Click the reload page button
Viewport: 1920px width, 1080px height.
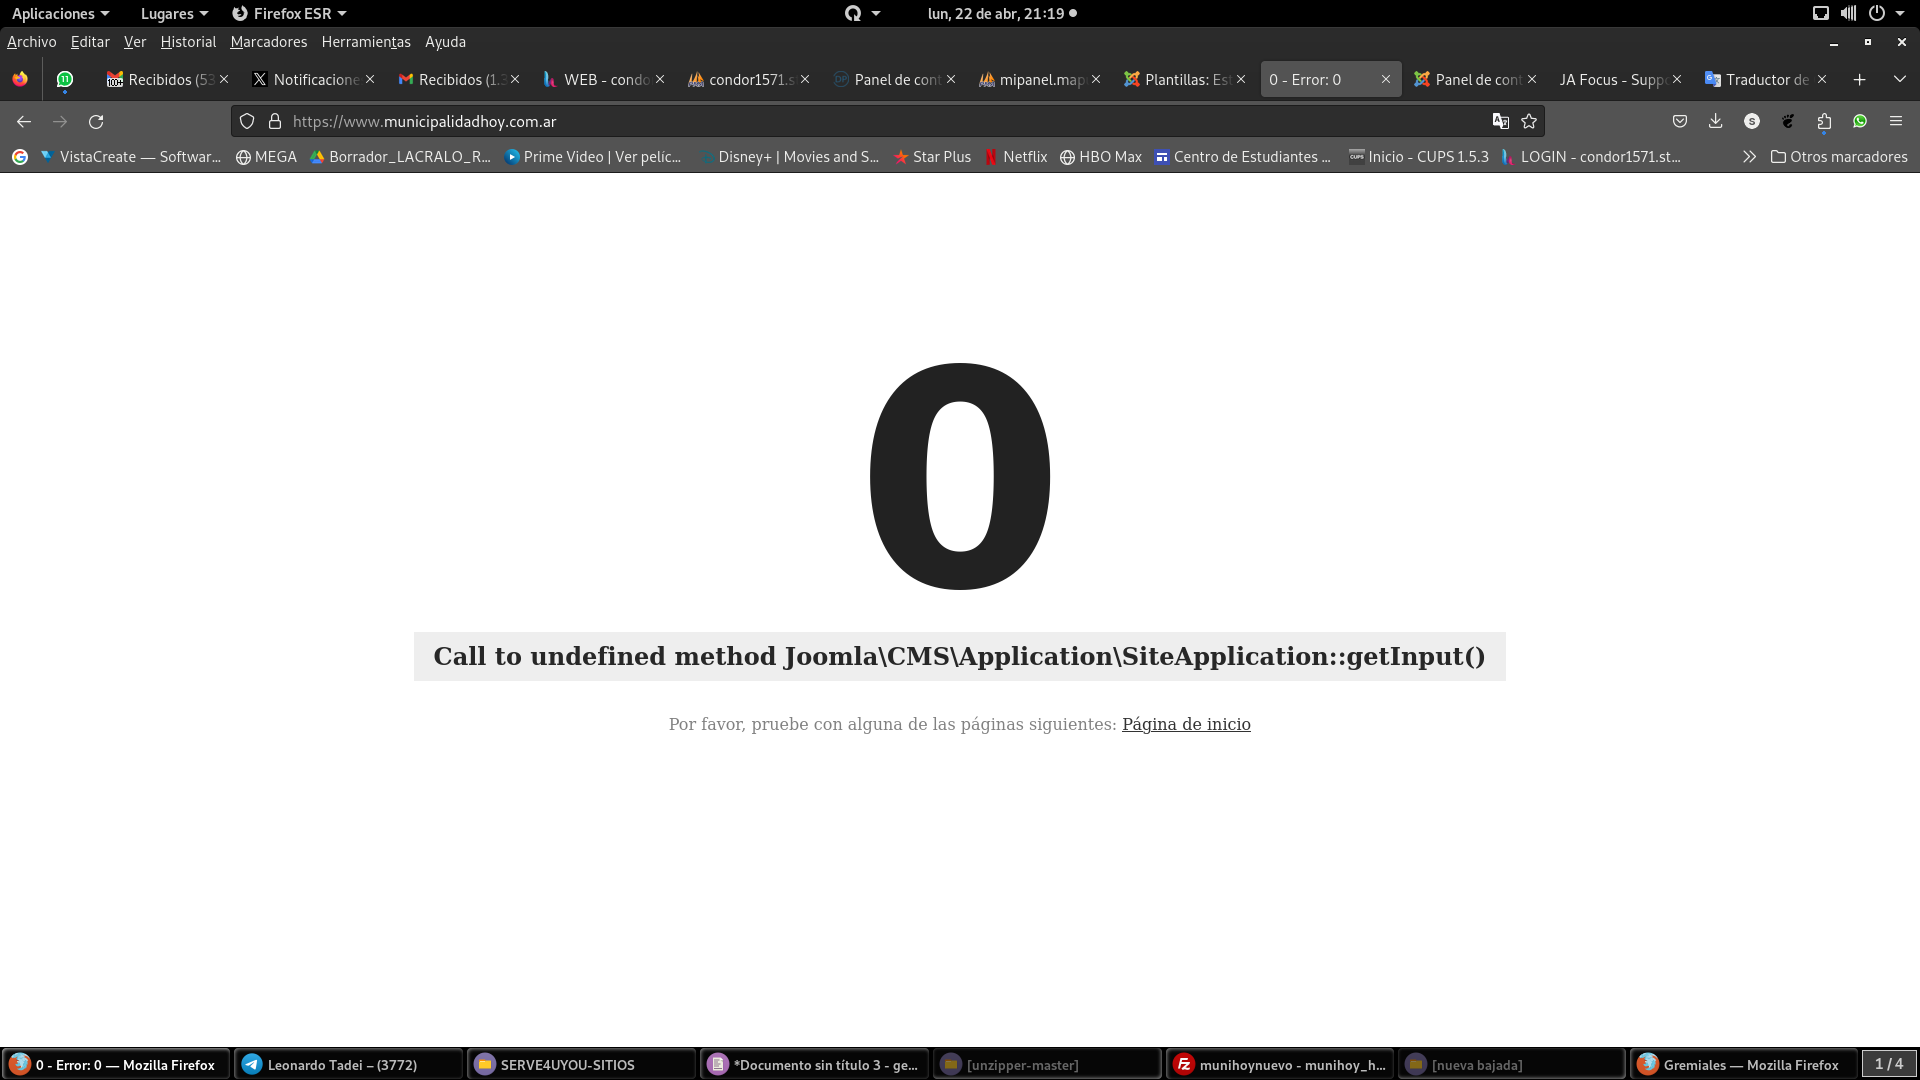pos(96,121)
